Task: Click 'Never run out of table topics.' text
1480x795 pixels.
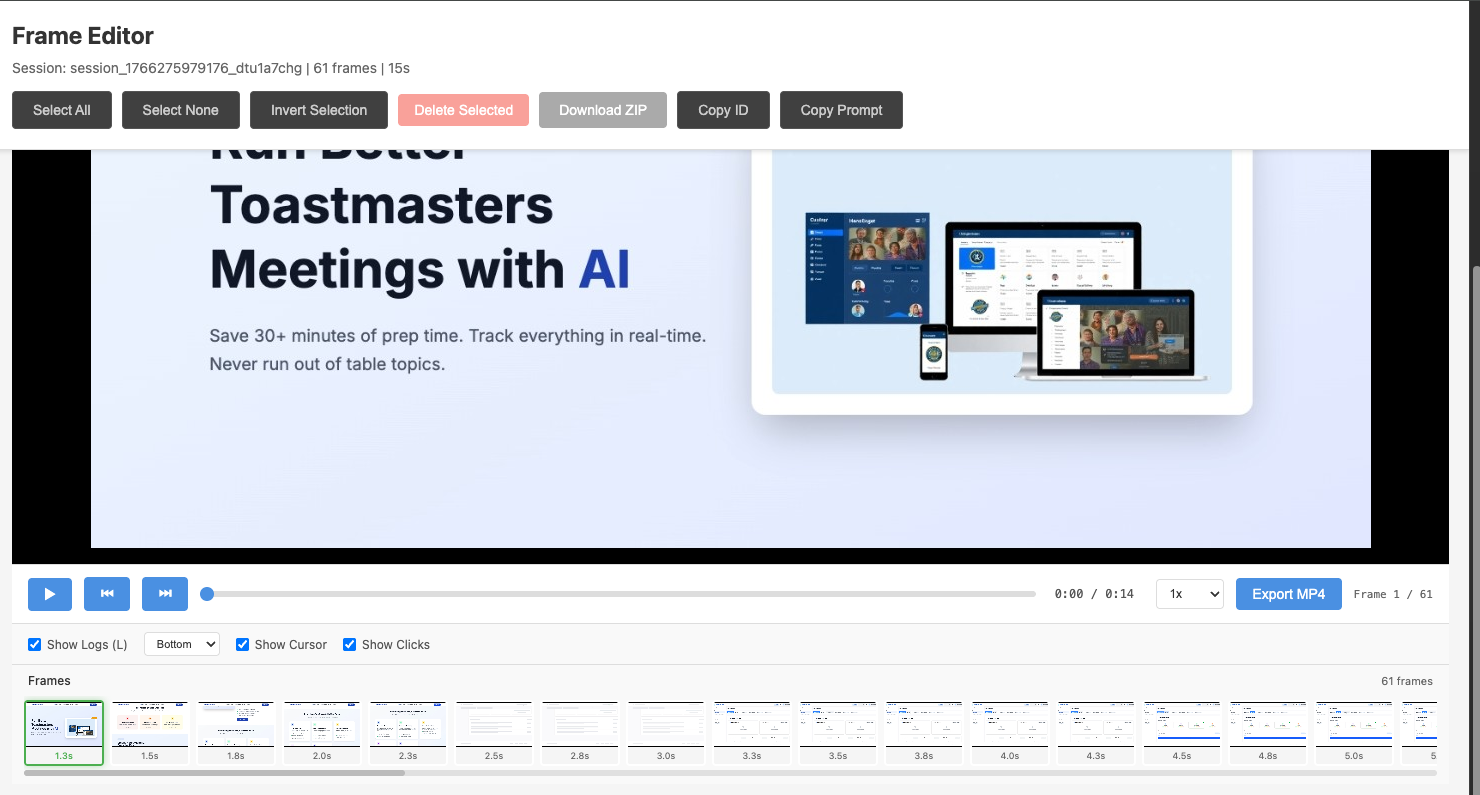Action: 327,364
